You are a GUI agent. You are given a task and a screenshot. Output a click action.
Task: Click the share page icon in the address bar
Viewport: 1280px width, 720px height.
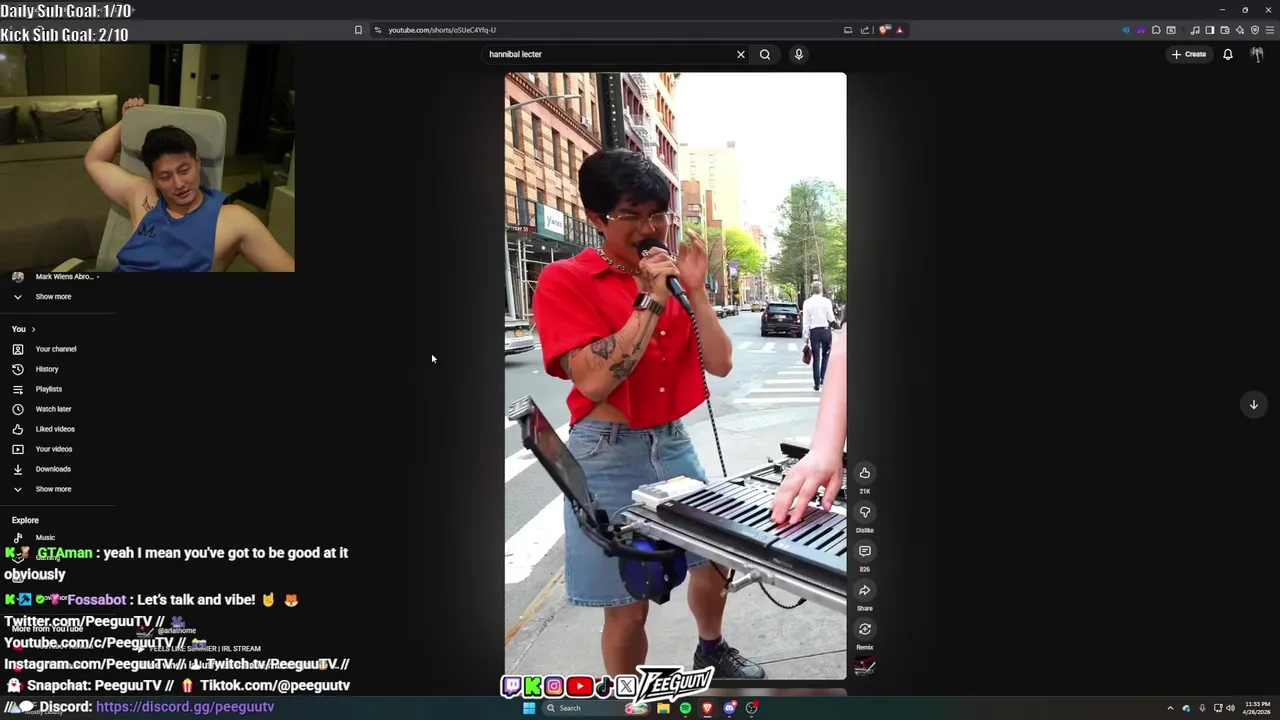(865, 30)
